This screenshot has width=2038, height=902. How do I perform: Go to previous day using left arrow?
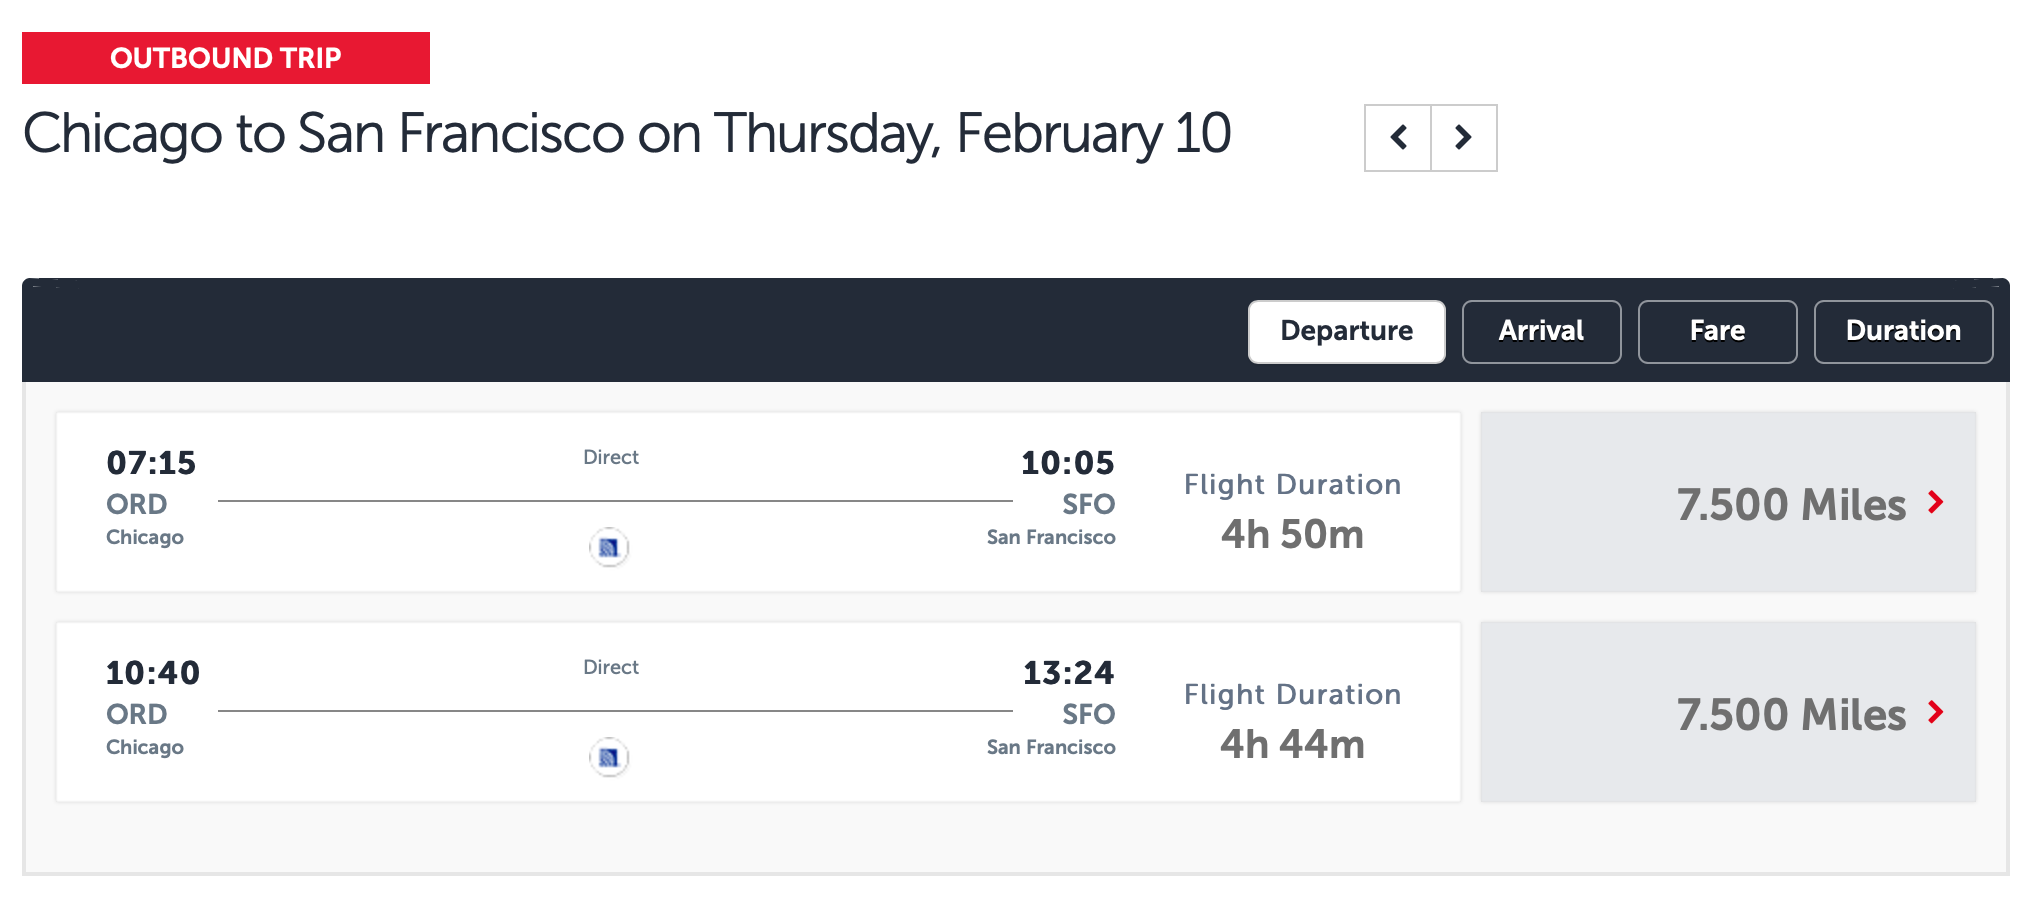pyautogui.click(x=1398, y=138)
